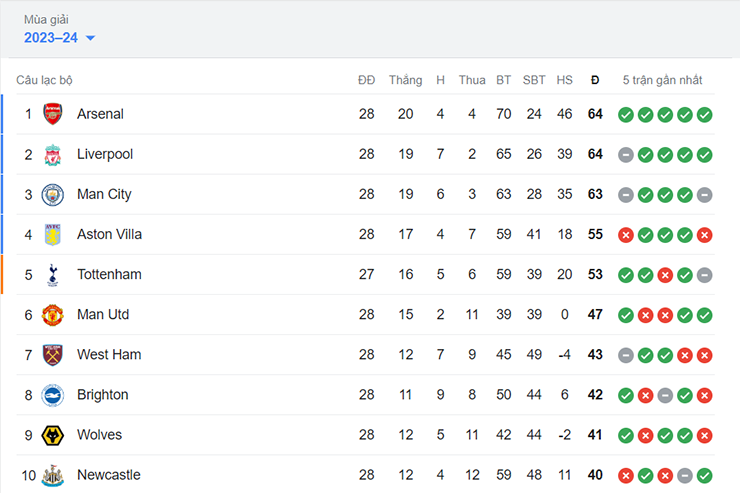740x493 pixels.
Task: Click Liverpool's first grey draw icon
Action: [x=625, y=154]
